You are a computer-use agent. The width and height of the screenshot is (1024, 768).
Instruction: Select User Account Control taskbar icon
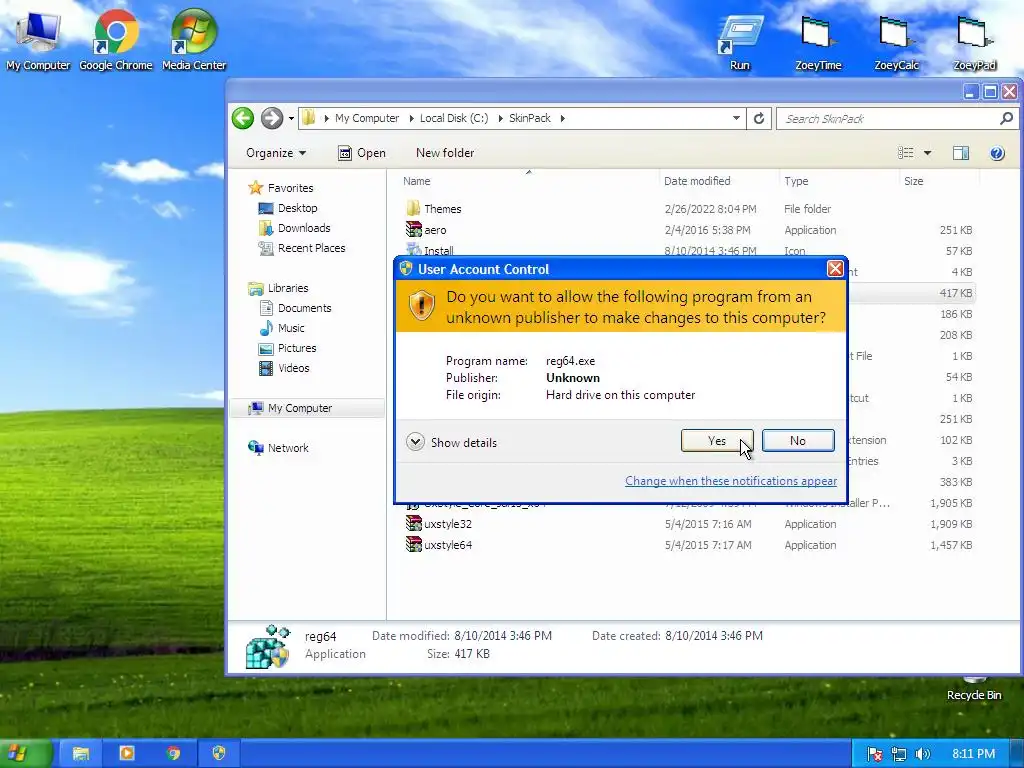click(219, 754)
